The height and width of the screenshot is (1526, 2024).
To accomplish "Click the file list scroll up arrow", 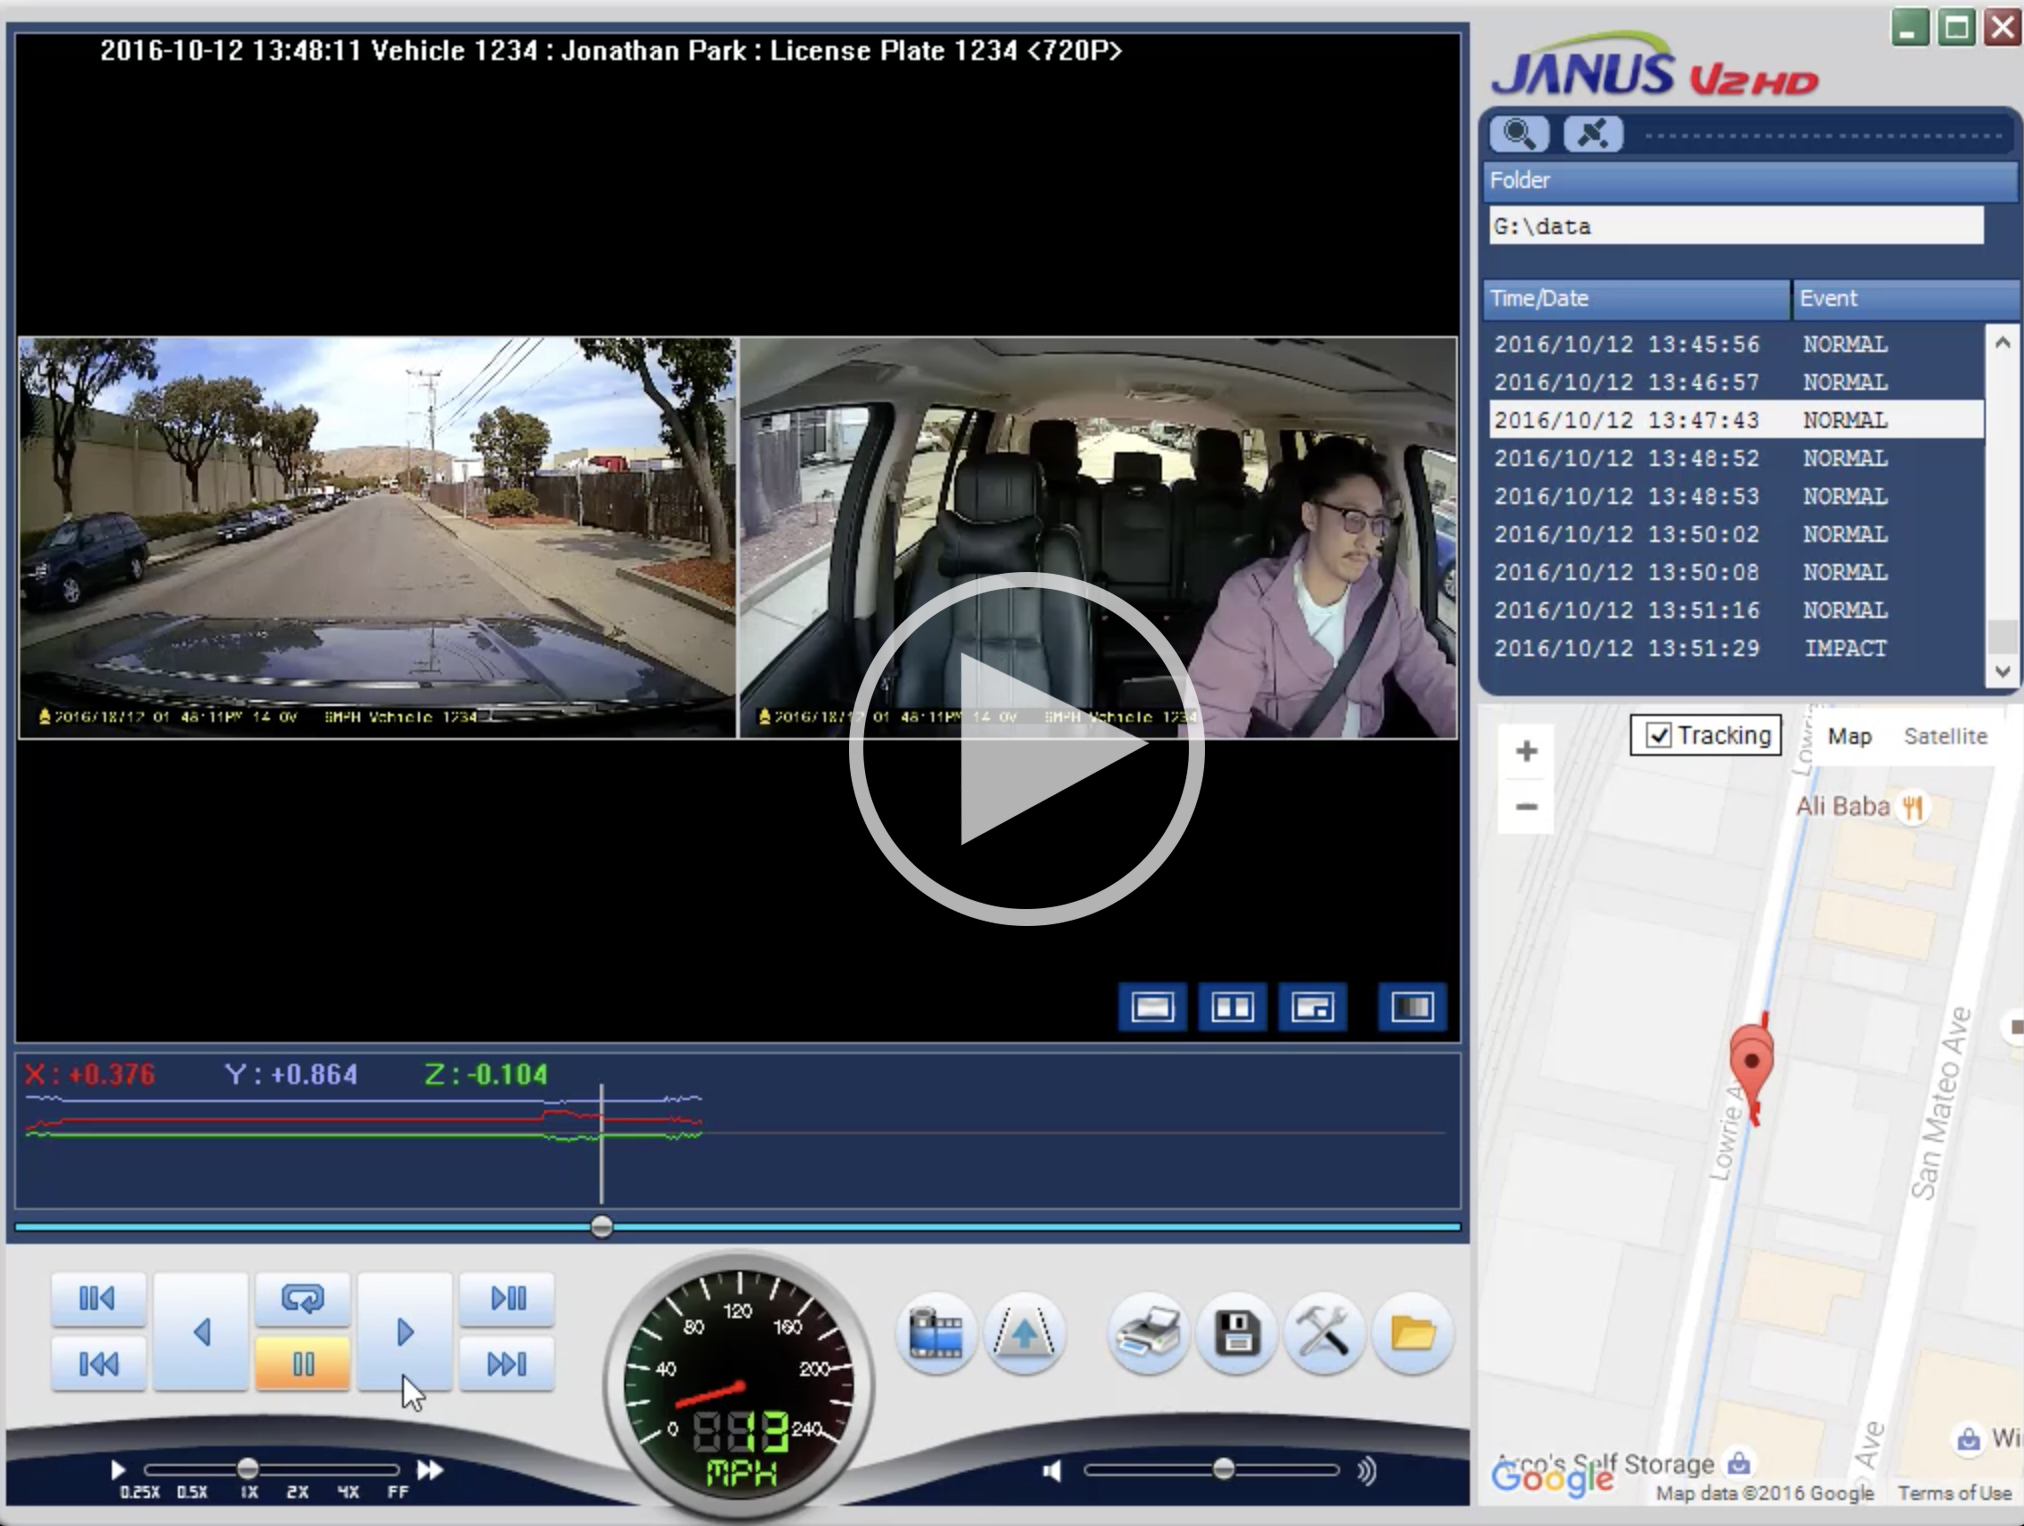I will (x=2002, y=342).
